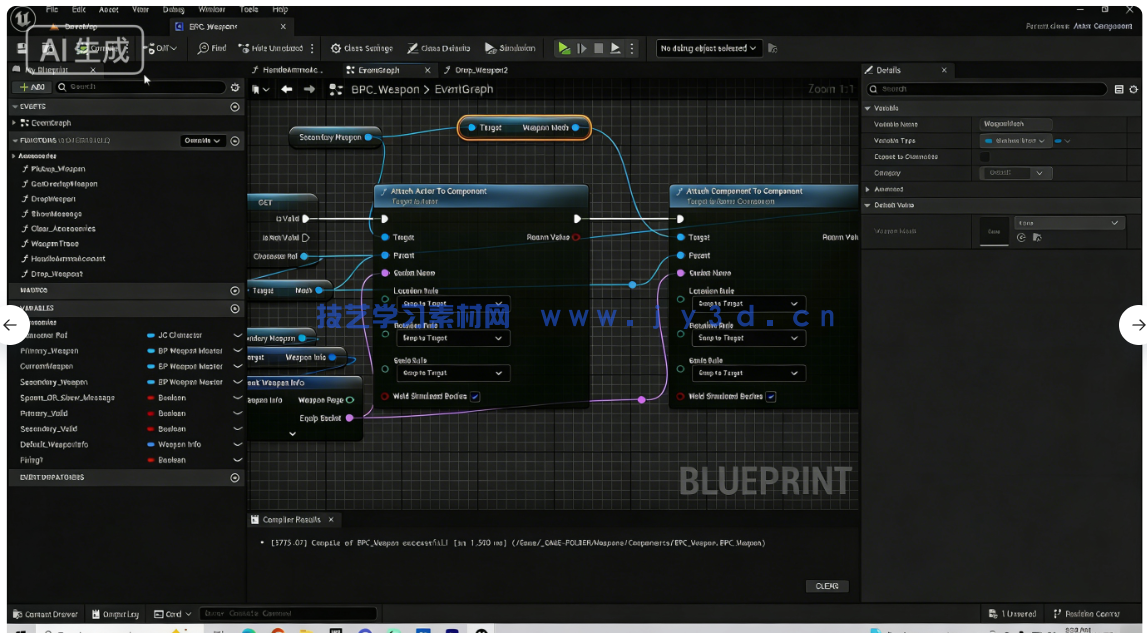The width and height of the screenshot is (1147, 633).
Task: Navigate forward with the graph right arrow
Action: click(x=309, y=90)
